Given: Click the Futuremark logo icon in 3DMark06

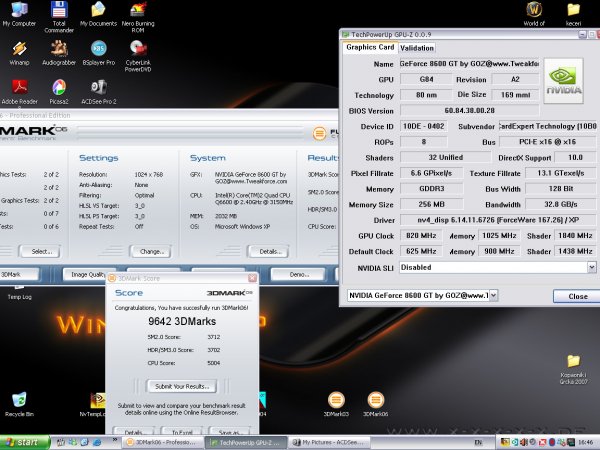Looking at the screenshot, I should coord(319,133).
